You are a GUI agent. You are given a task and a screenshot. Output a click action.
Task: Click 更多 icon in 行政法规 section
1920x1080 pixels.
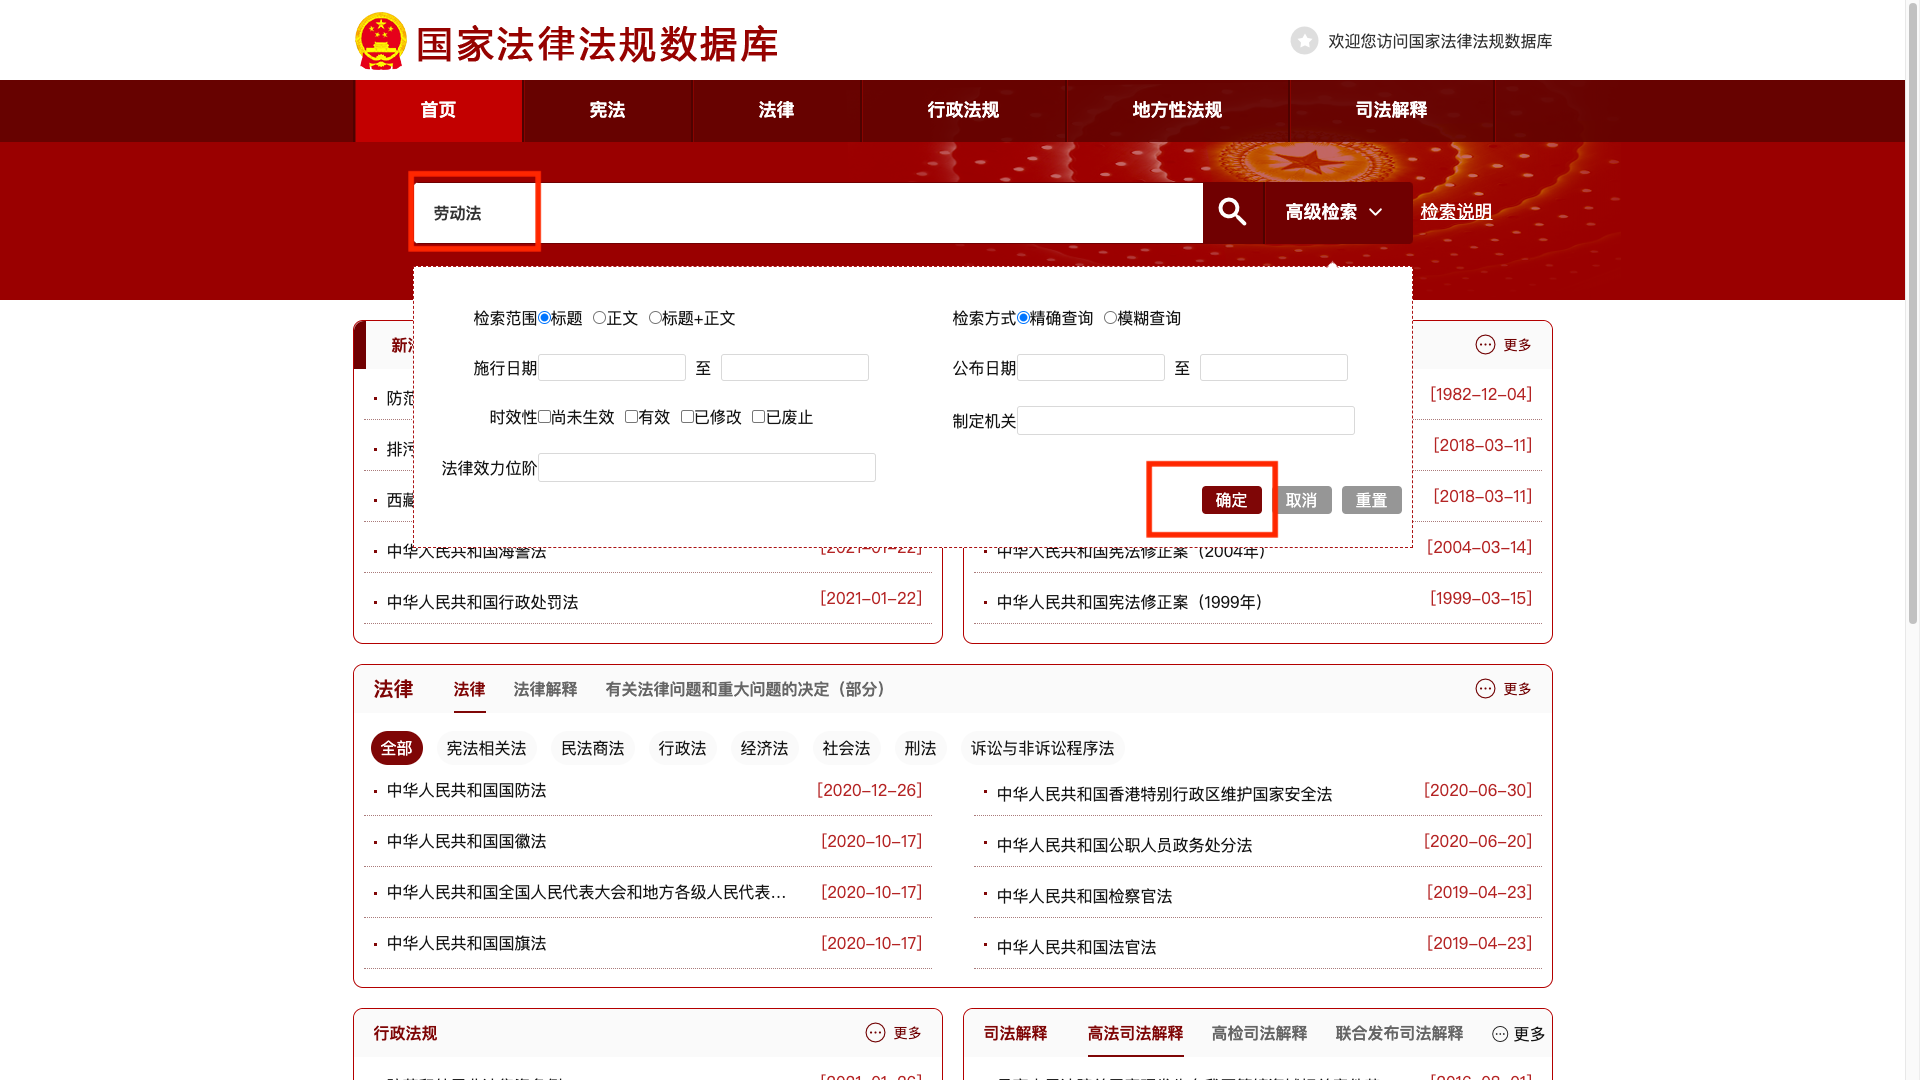(x=875, y=1033)
